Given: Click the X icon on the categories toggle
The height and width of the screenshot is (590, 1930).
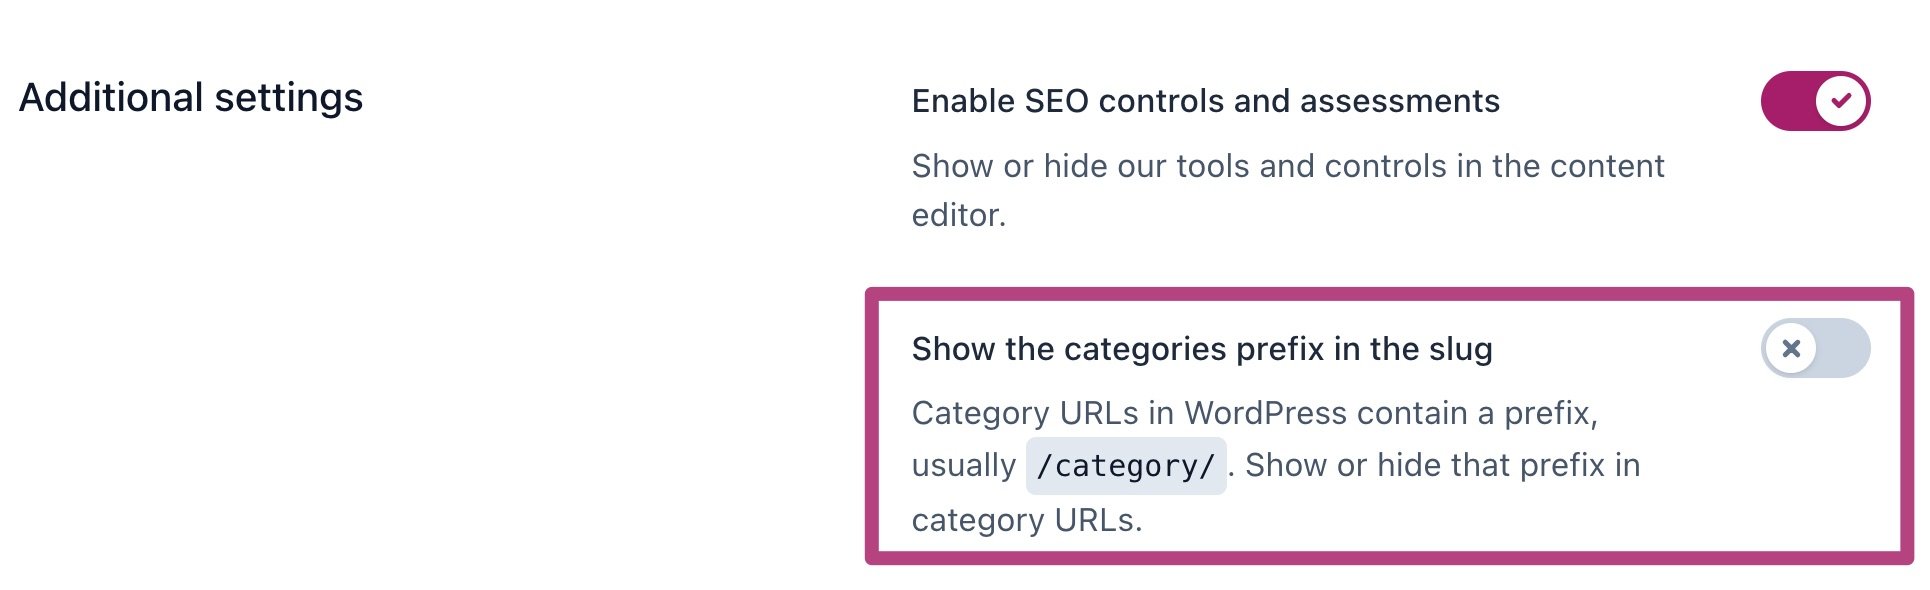Looking at the screenshot, I should [1791, 348].
